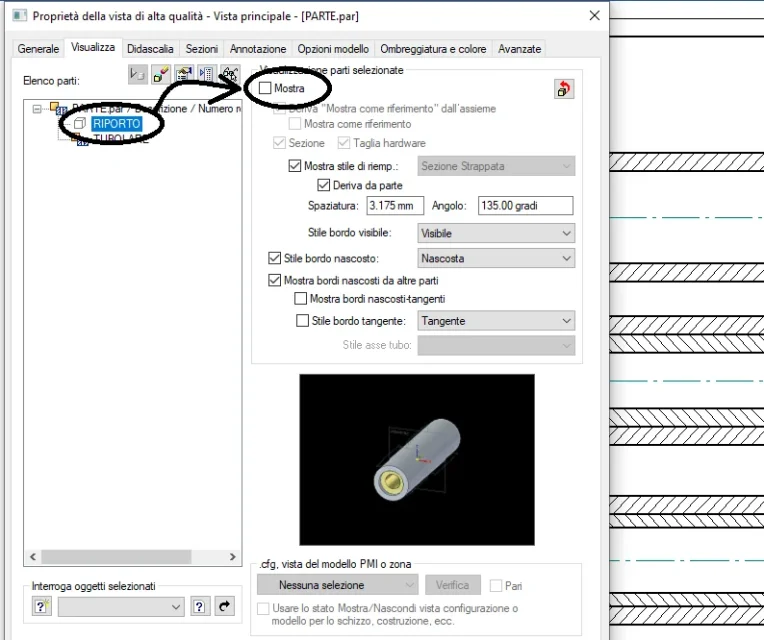This screenshot has height=640, width=764.
Task: Open the Interroga oggetti selezionati dropdown
Action: point(121,607)
